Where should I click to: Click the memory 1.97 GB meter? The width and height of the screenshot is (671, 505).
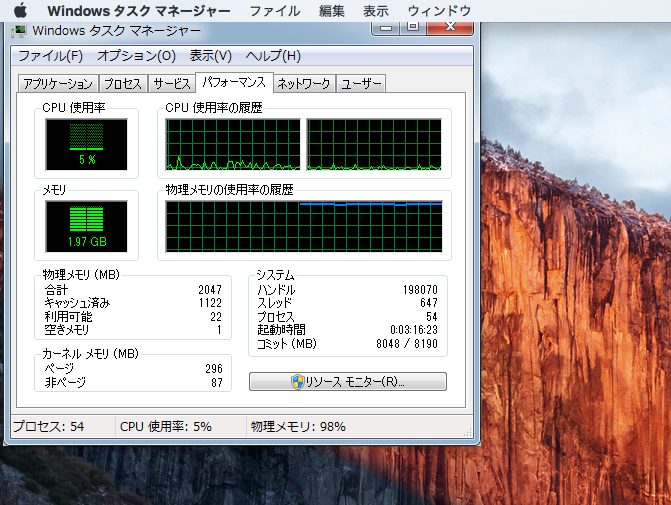pyautogui.click(x=86, y=226)
